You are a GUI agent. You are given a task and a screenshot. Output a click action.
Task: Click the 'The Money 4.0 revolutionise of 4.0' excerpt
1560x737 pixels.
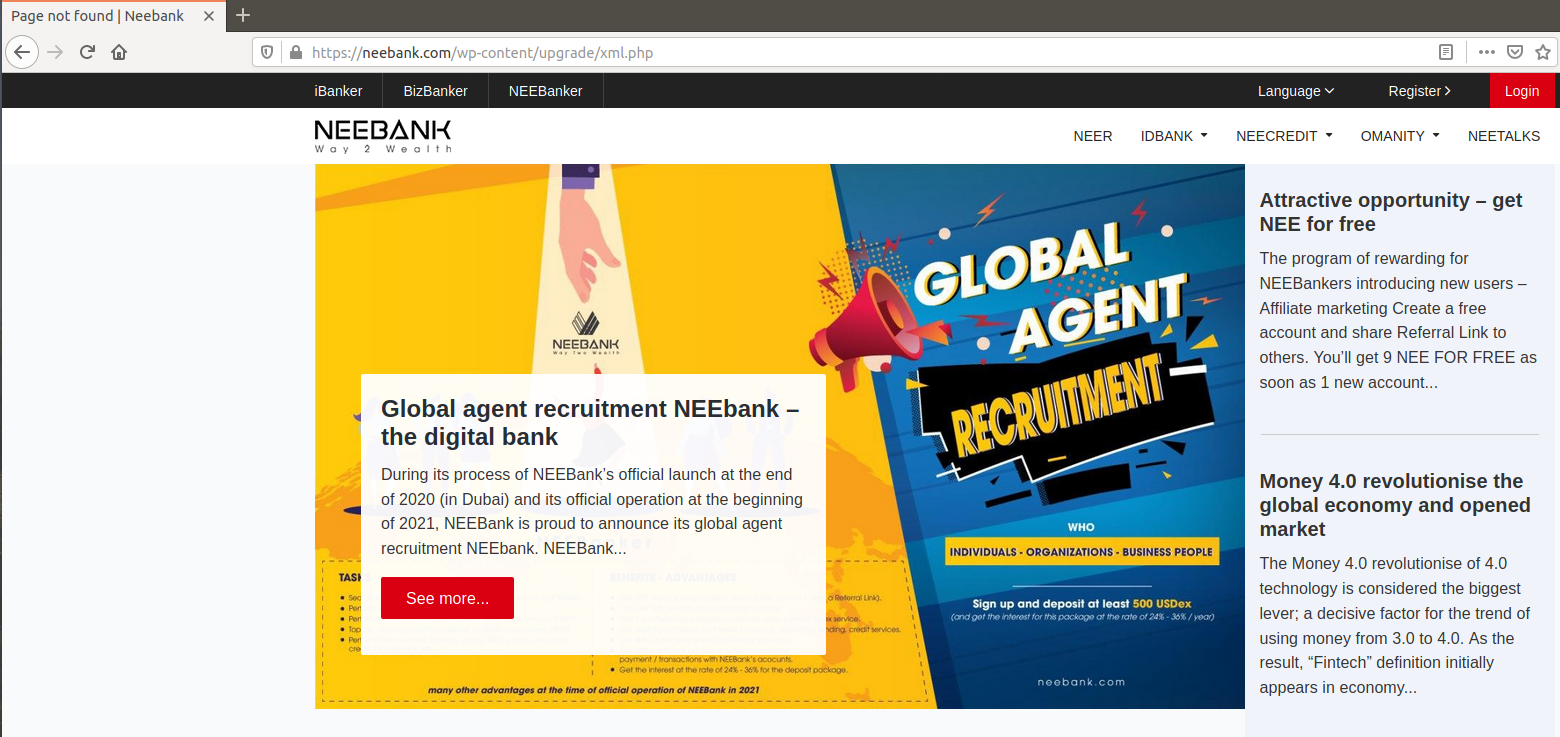[1395, 625]
